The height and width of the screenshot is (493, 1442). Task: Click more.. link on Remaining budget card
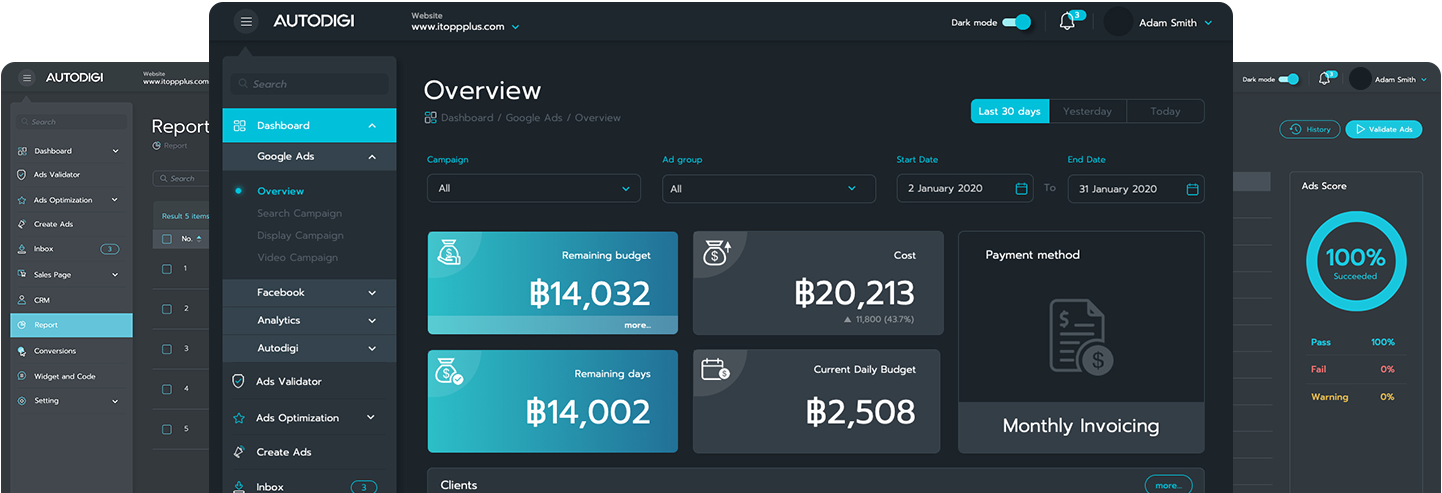637,325
